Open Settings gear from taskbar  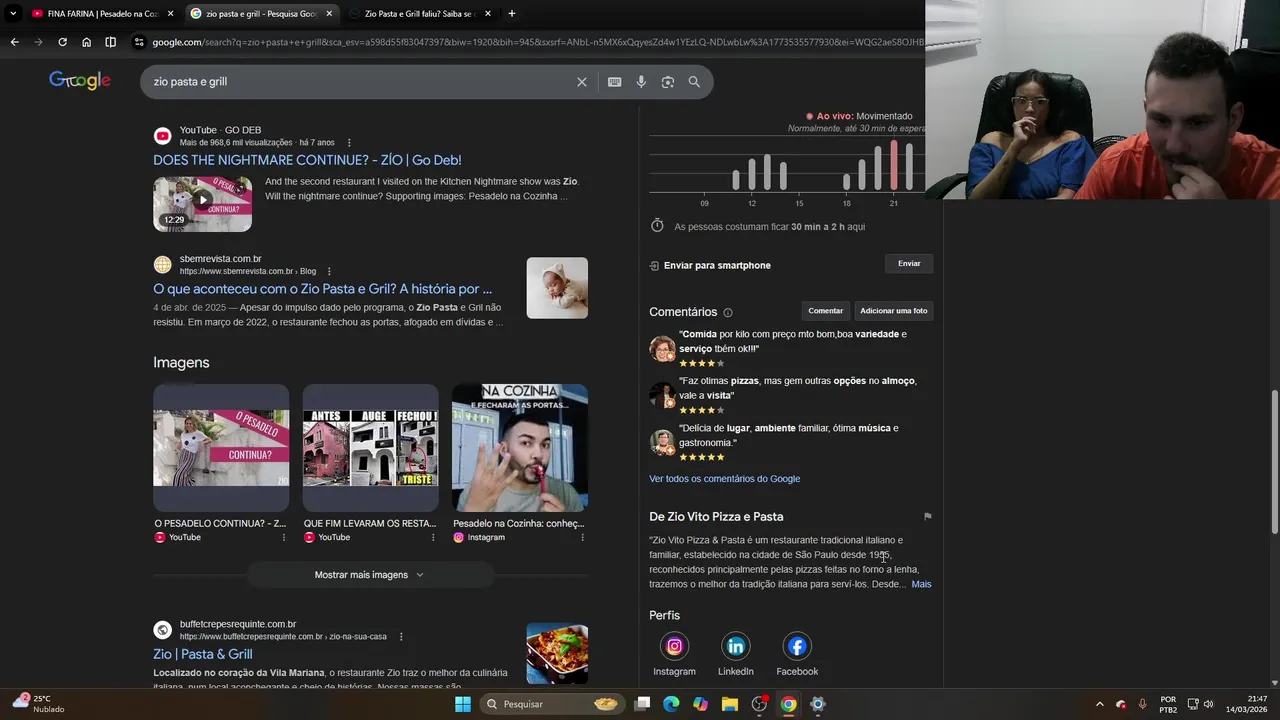pyautogui.click(x=817, y=704)
